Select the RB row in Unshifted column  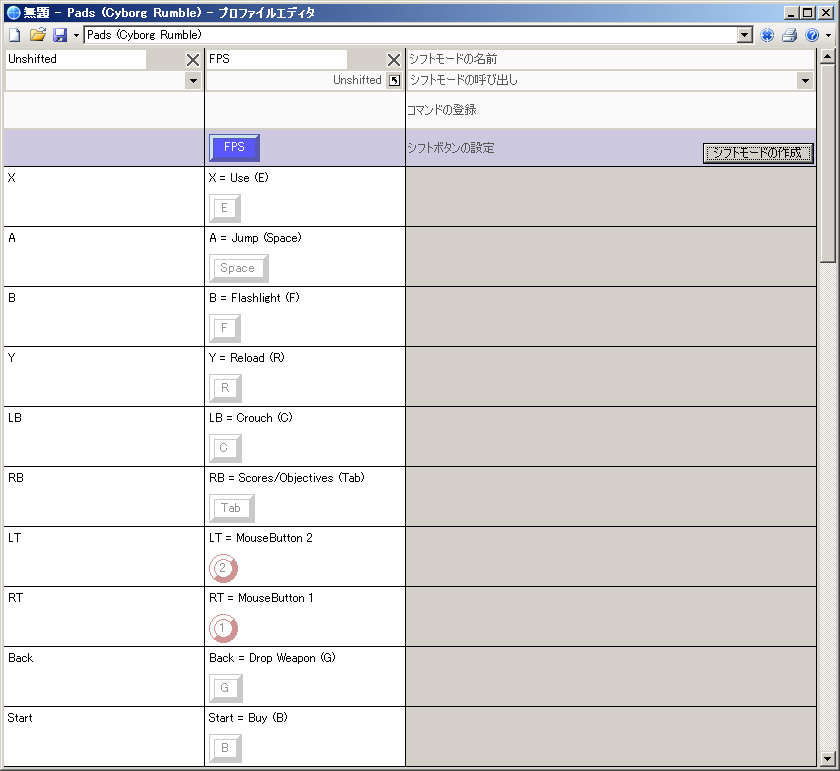pyautogui.click(x=104, y=496)
